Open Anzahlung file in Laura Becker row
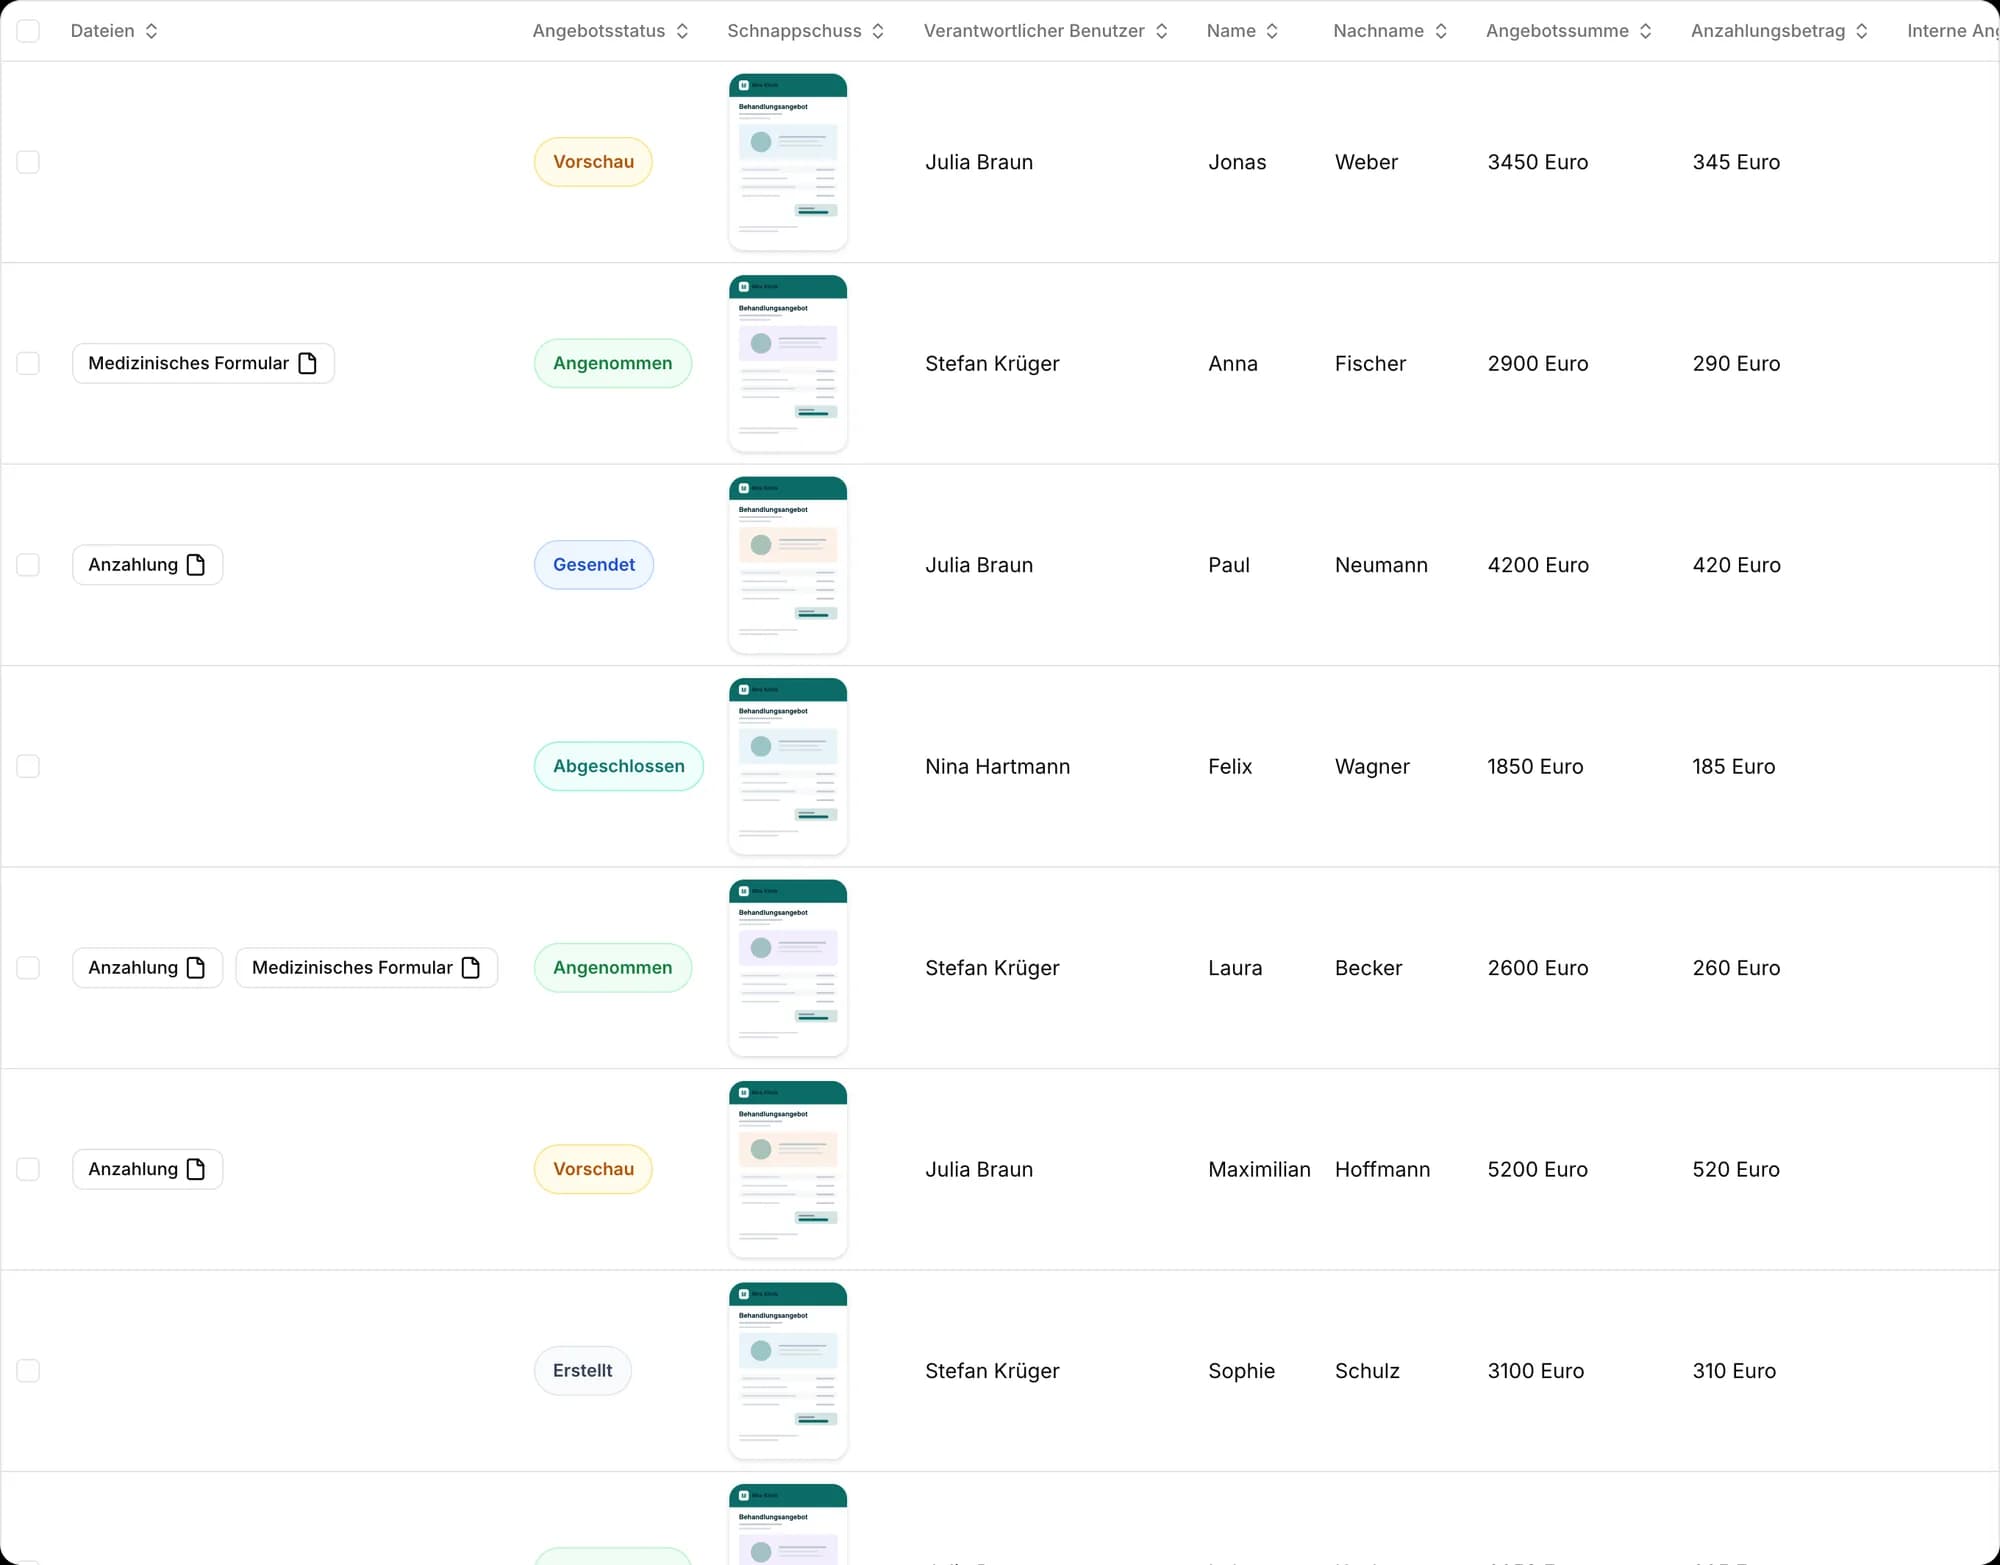Viewport: 2000px width, 1565px height. tap(147, 968)
